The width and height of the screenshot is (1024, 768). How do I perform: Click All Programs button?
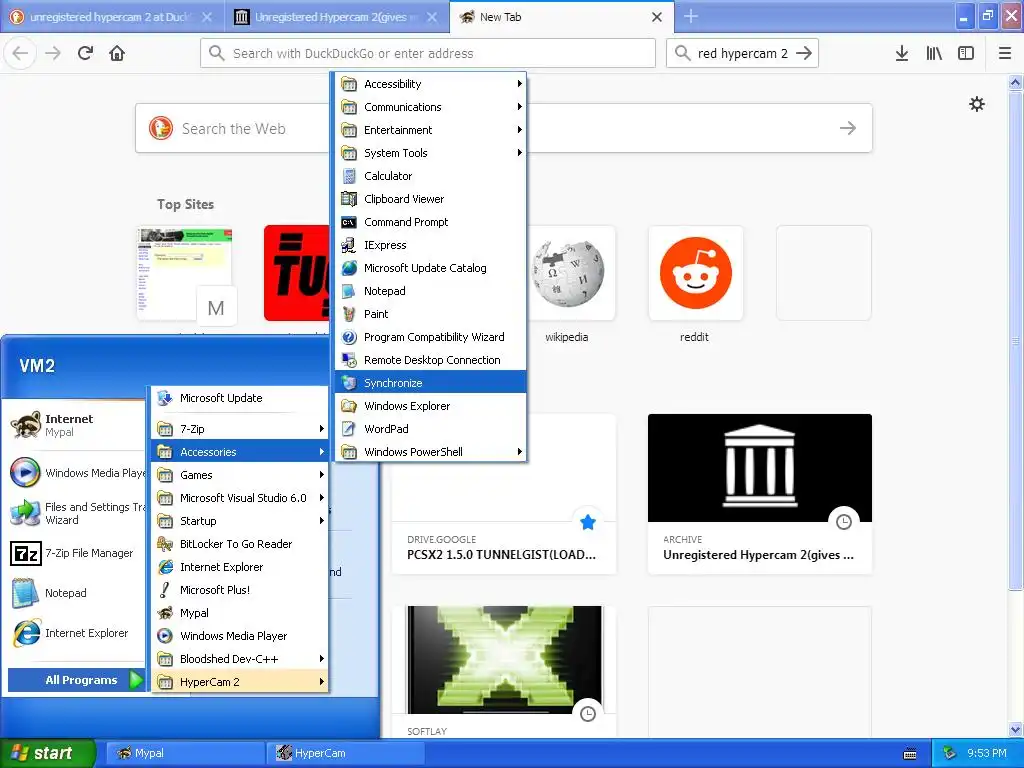click(x=76, y=680)
